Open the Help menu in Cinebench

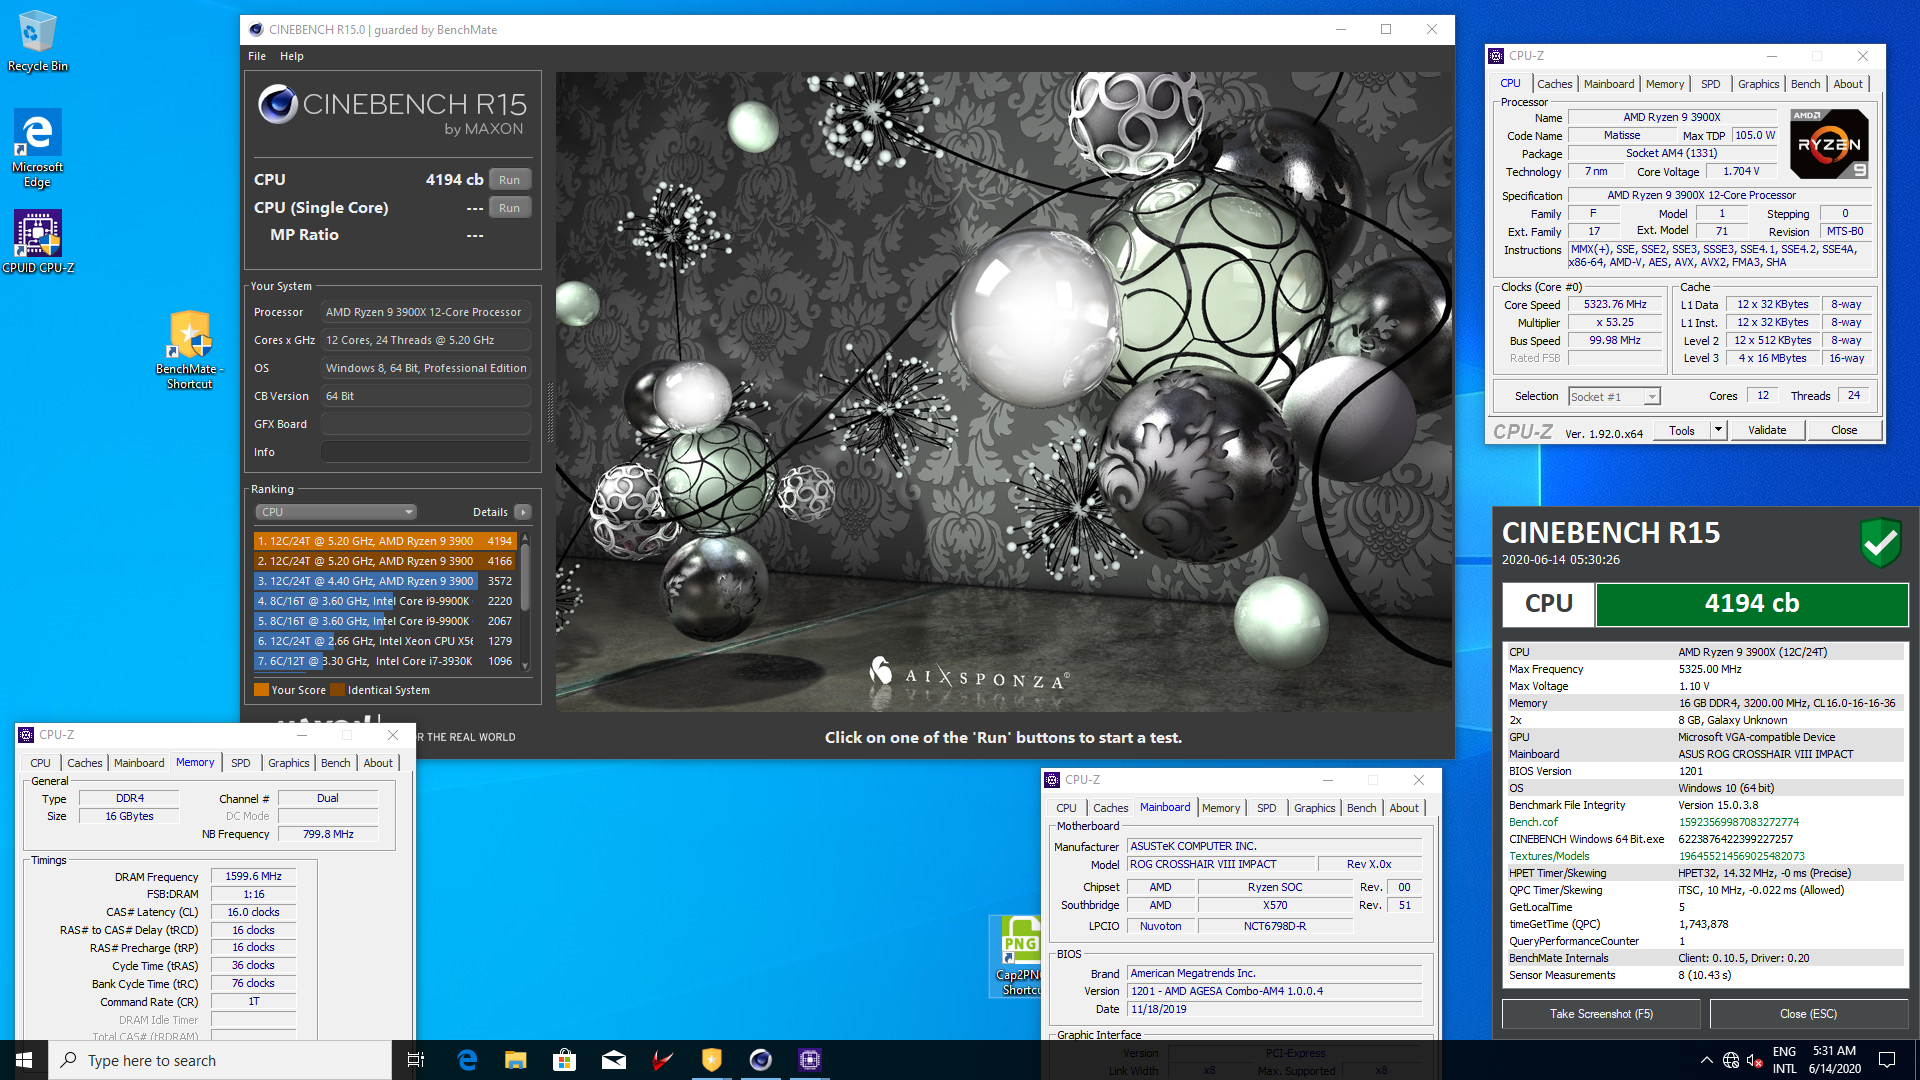pos(291,56)
